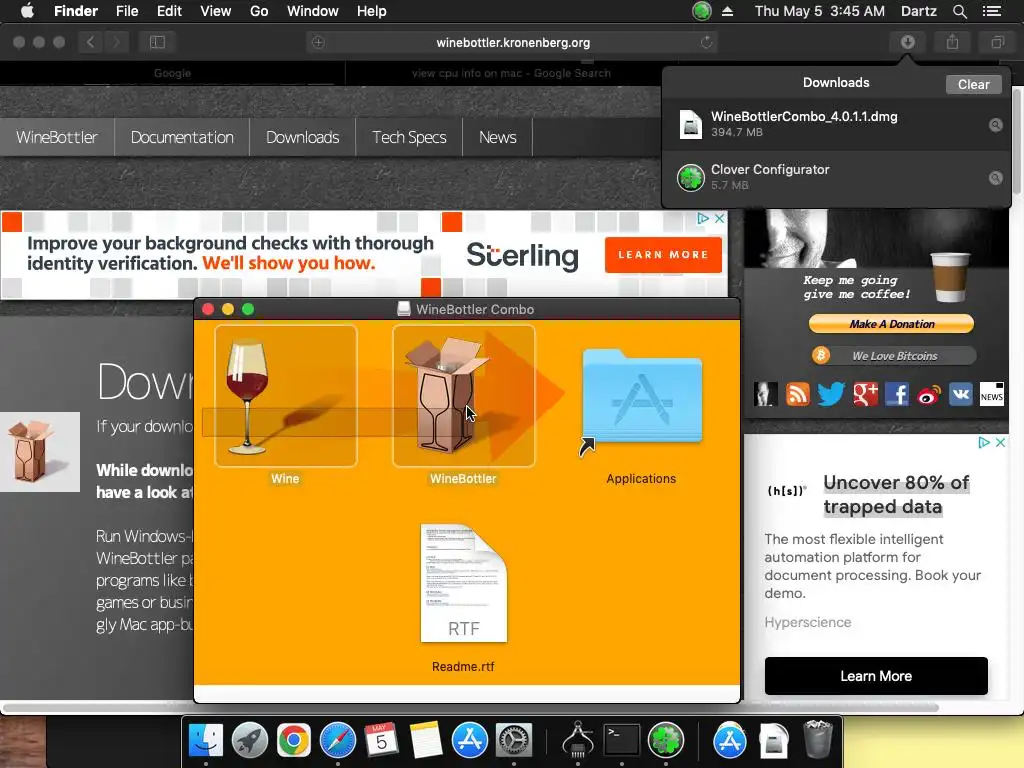Switch to the Tech Specs site tab
The width and height of the screenshot is (1024, 768).
click(409, 137)
